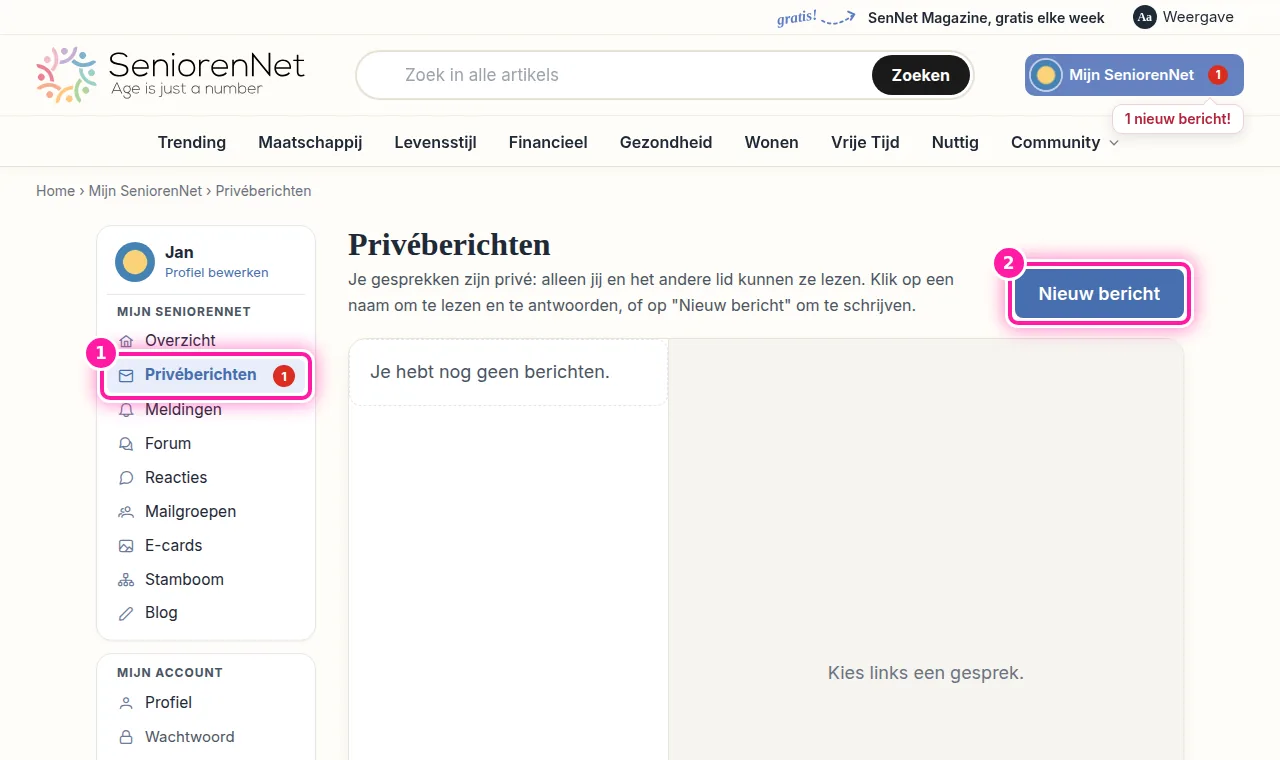Click the Reacties speech bubble icon
Viewport: 1280px width, 760px height.
click(x=126, y=477)
